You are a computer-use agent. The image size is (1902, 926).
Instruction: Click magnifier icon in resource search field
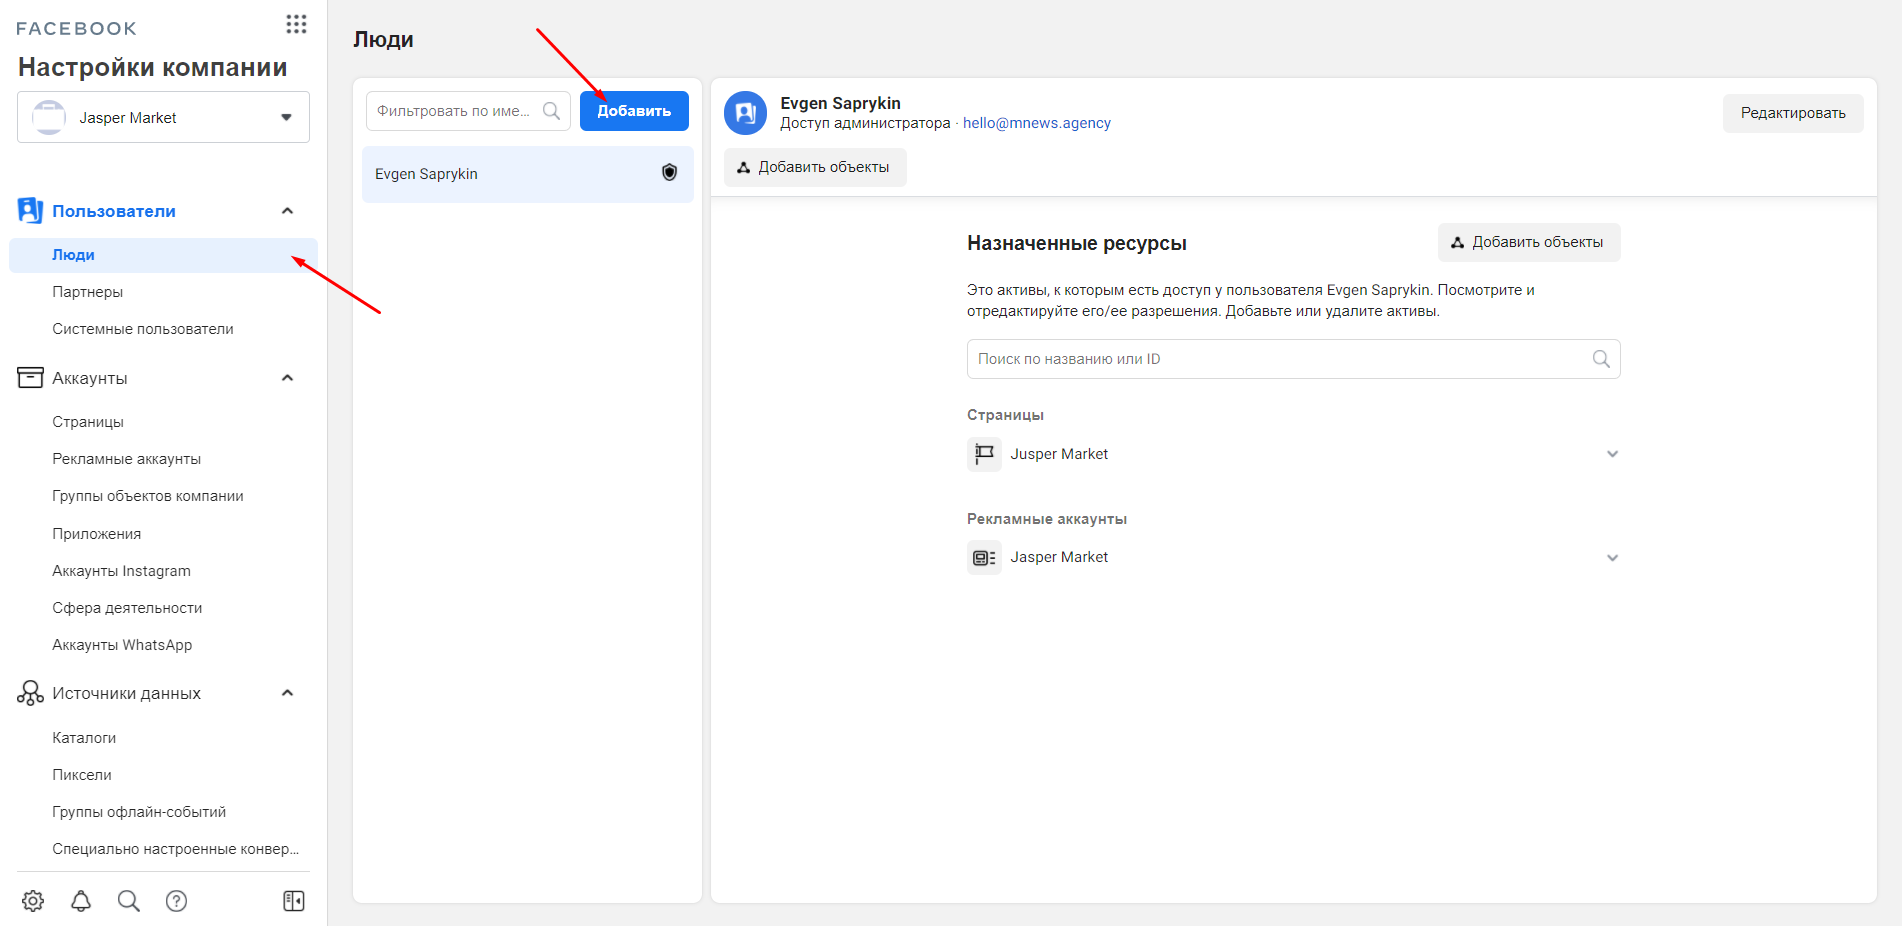[x=1601, y=359]
